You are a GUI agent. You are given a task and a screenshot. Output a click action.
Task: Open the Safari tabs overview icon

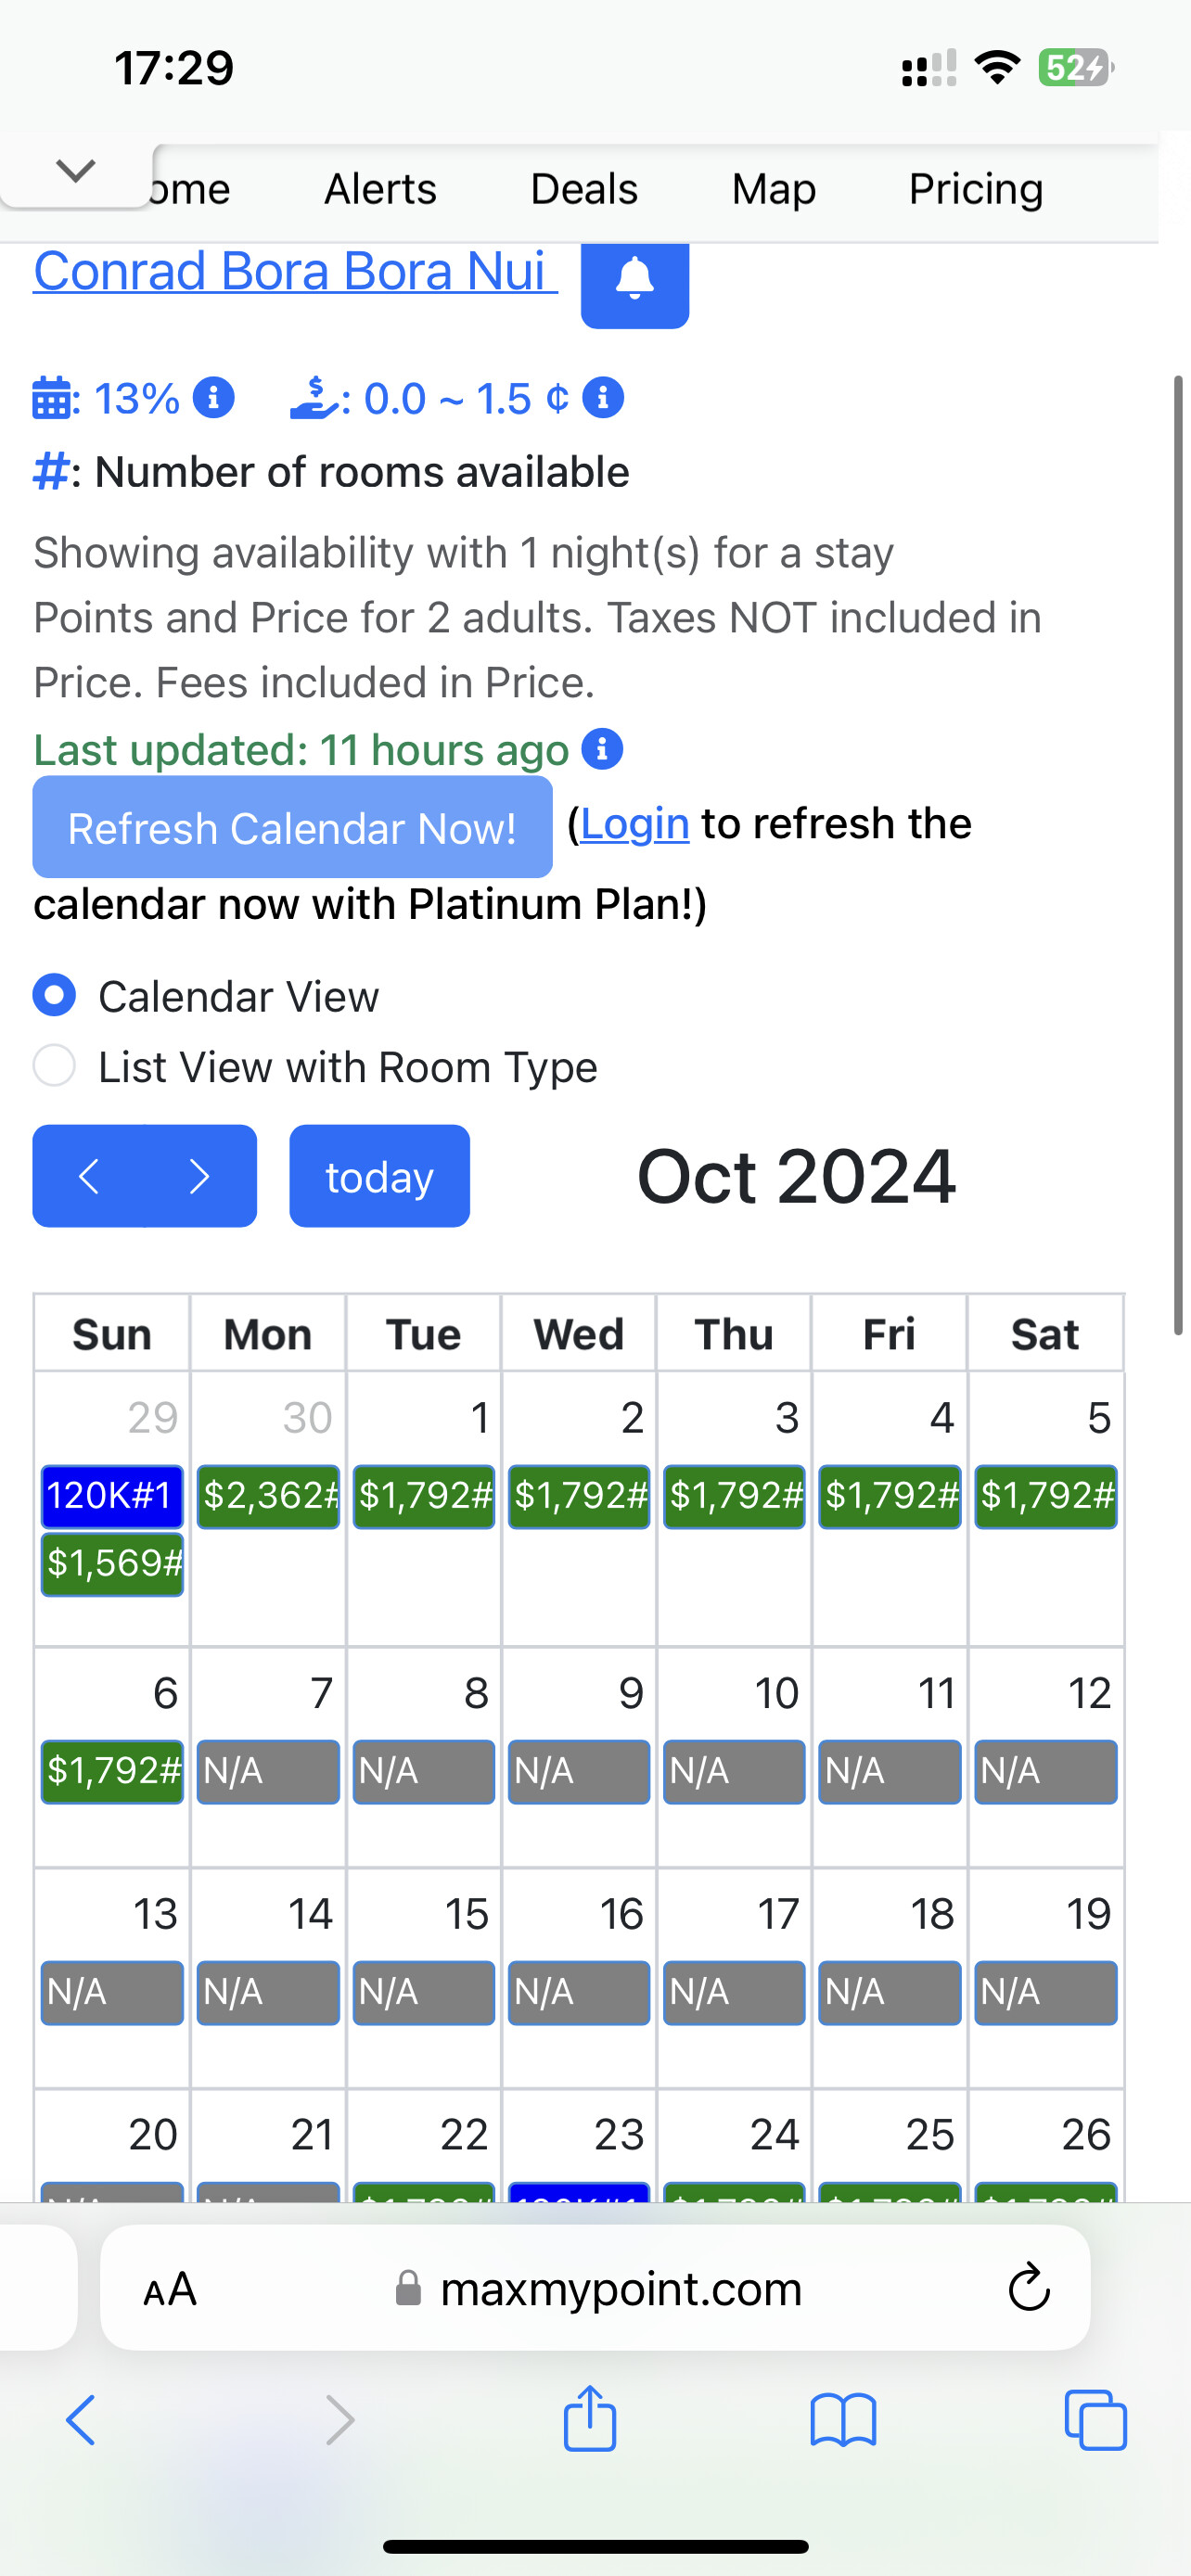tap(1095, 2420)
